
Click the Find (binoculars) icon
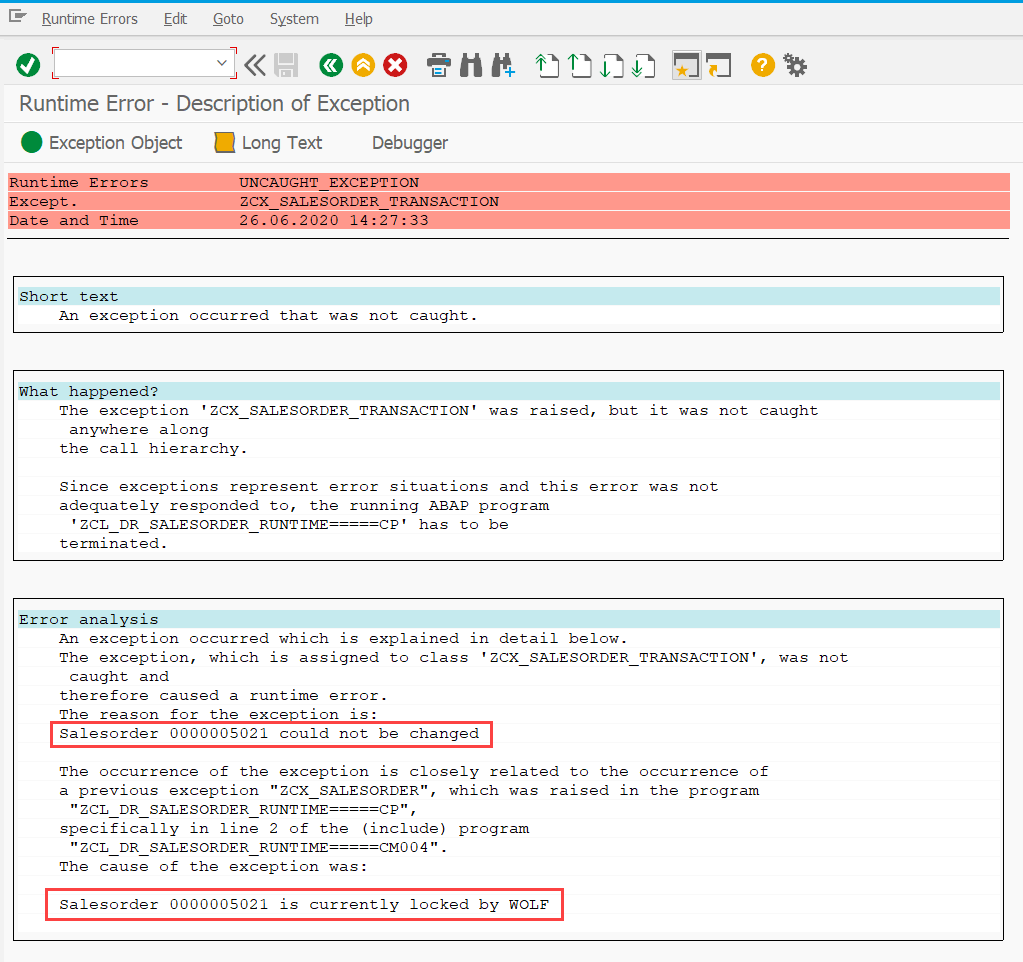click(x=469, y=65)
